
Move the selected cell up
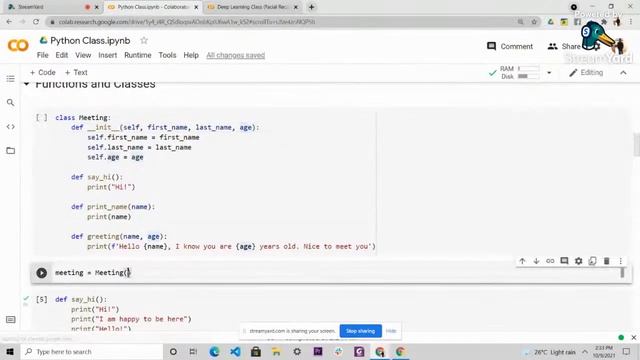(x=522, y=261)
